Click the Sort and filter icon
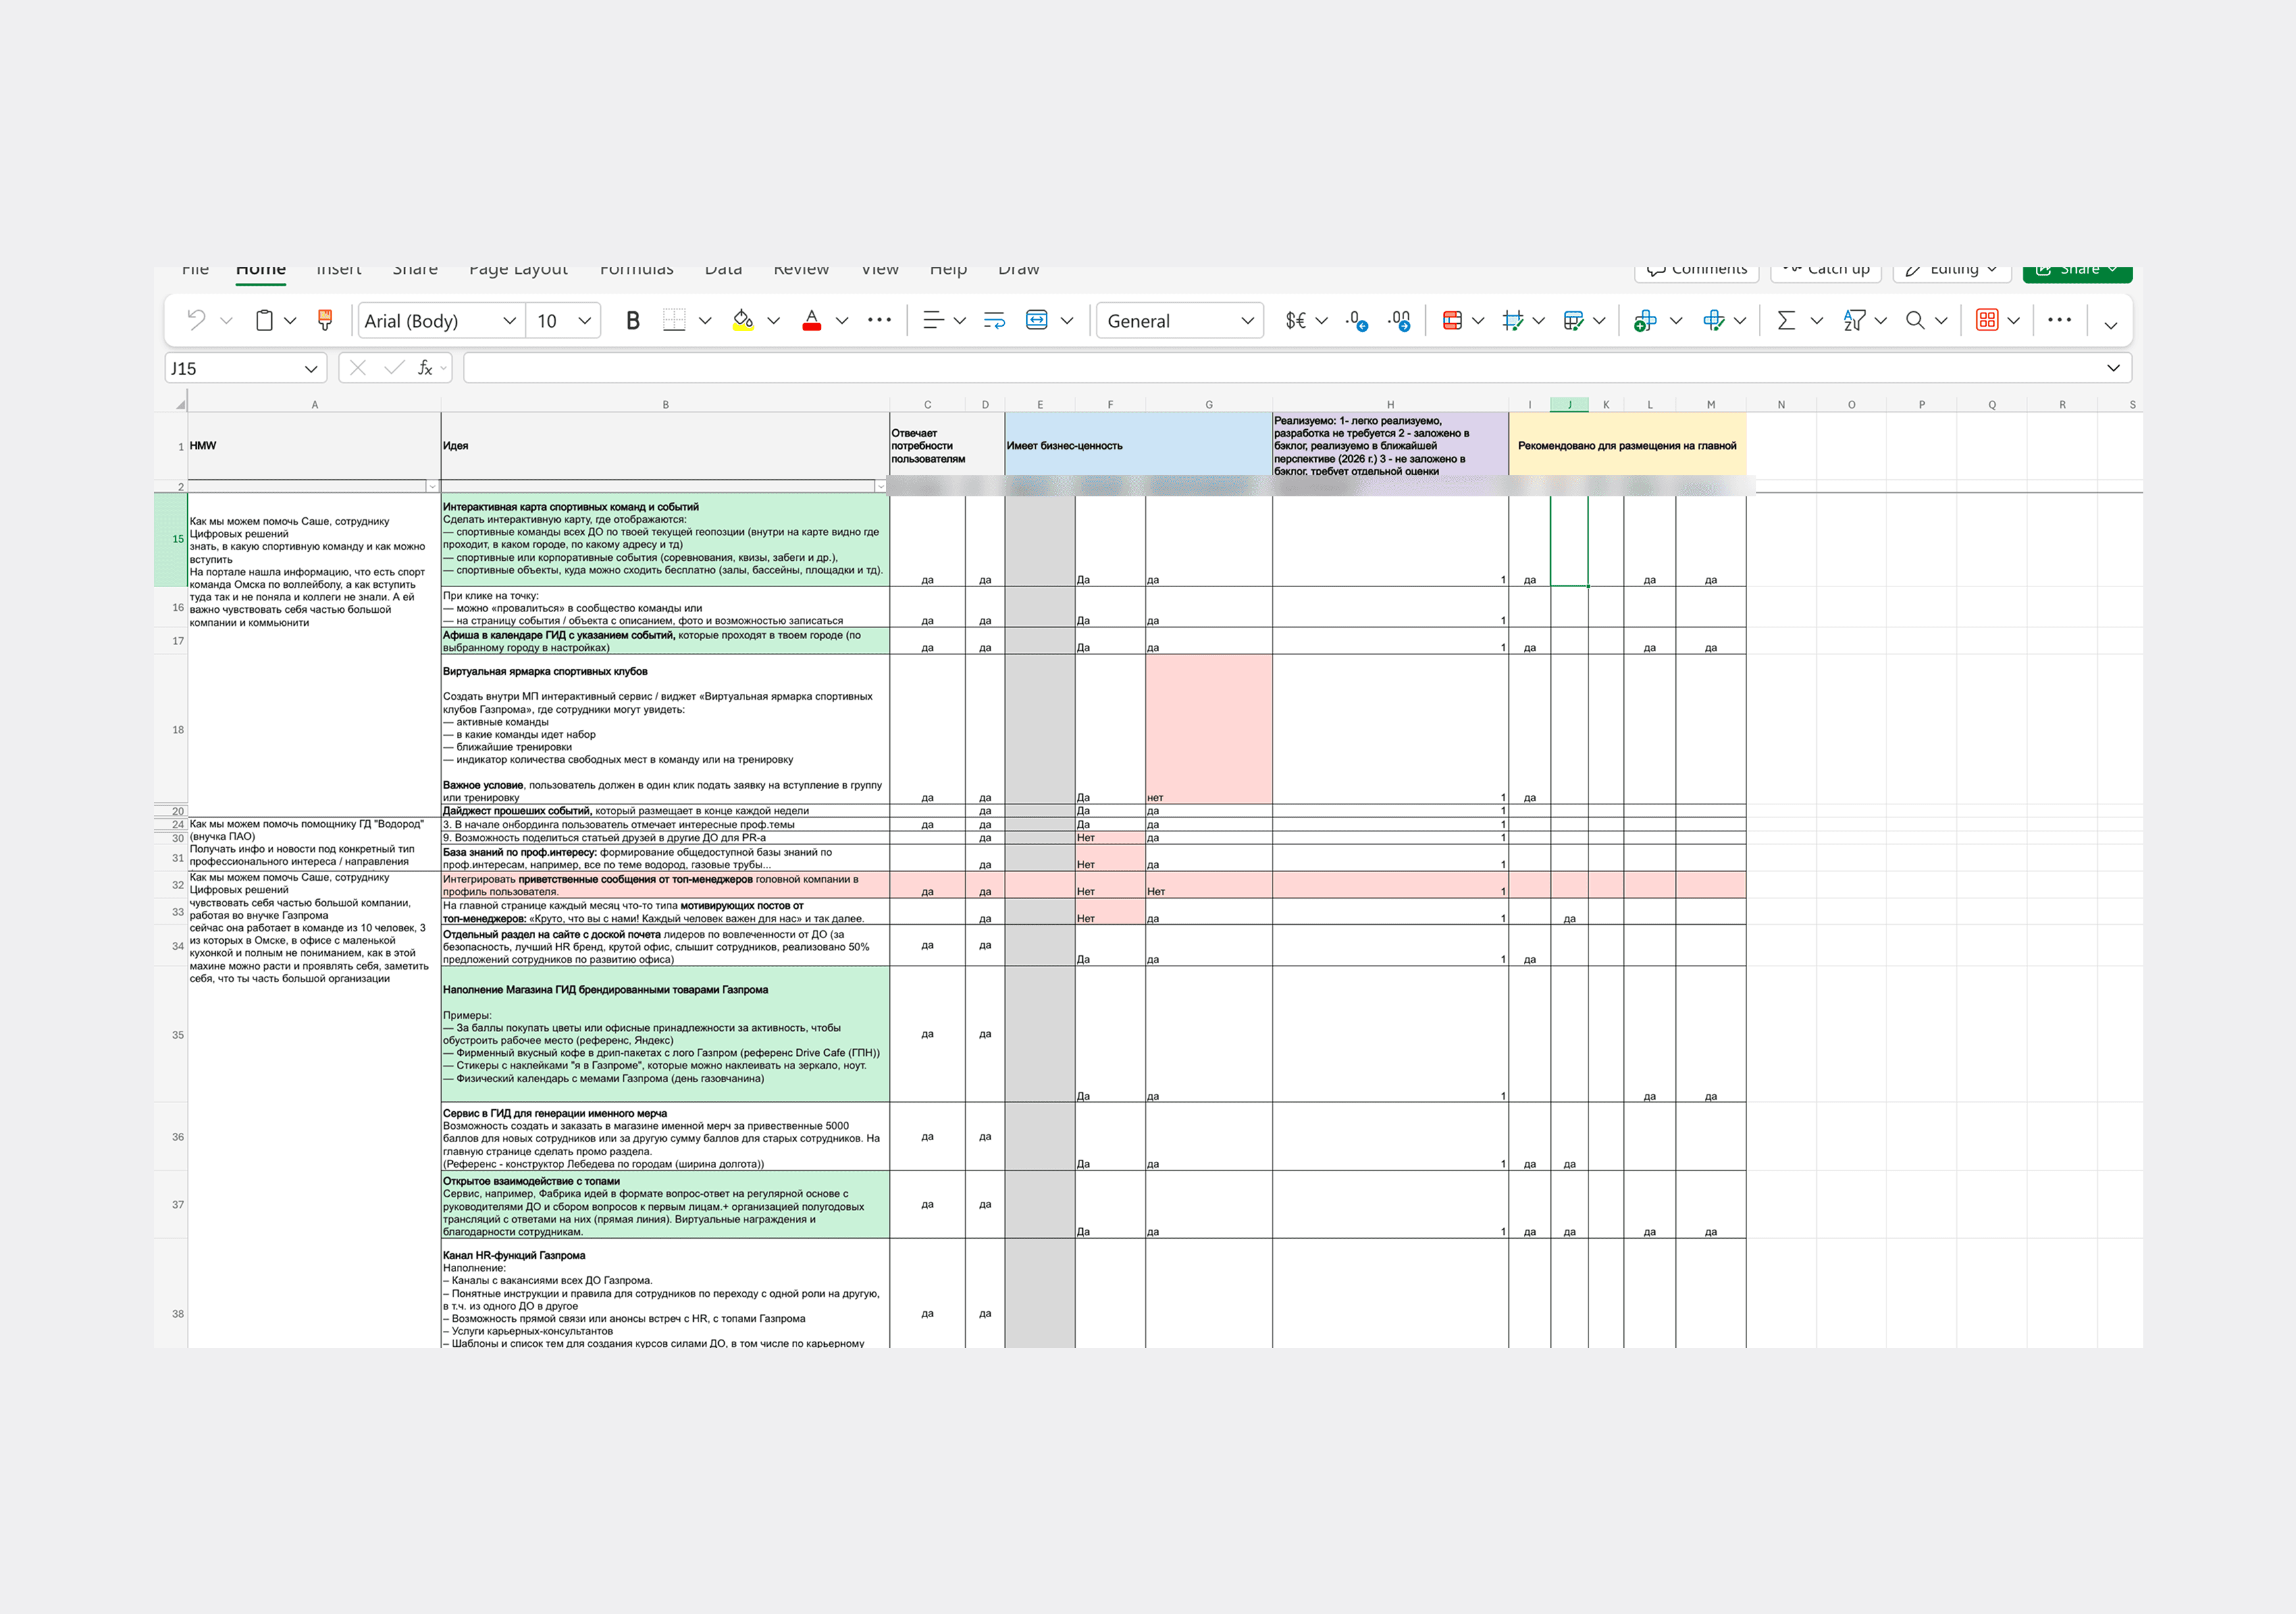2296x1614 pixels. (x=1854, y=320)
